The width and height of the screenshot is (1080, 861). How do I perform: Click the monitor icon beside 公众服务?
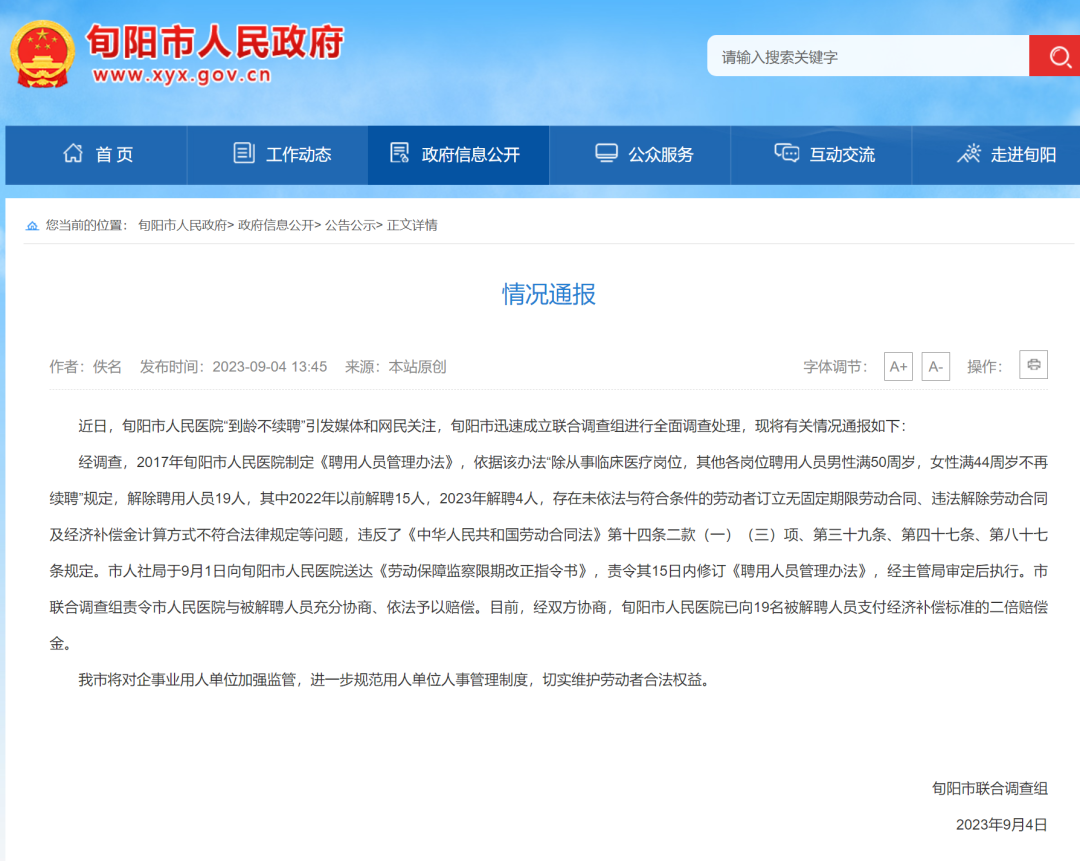(606, 154)
